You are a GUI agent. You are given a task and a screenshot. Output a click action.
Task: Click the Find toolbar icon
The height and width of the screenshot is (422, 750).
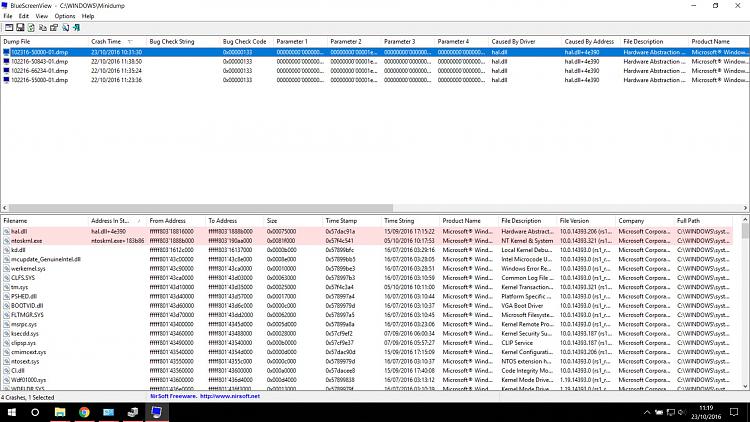pyautogui.click(x=65, y=28)
